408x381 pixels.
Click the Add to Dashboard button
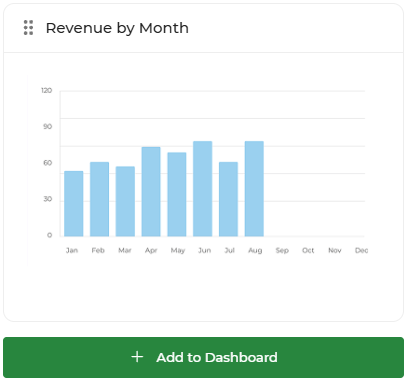click(204, 357)
